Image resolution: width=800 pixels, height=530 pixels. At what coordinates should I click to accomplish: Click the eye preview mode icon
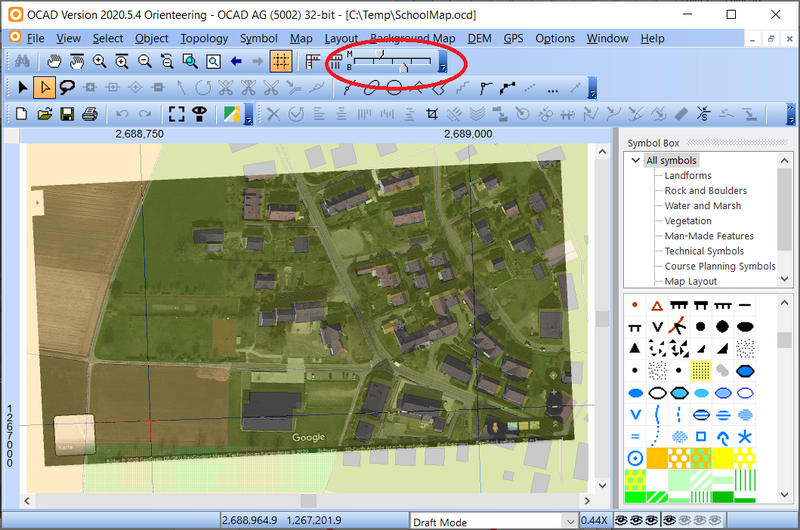[x=199, y=114]
